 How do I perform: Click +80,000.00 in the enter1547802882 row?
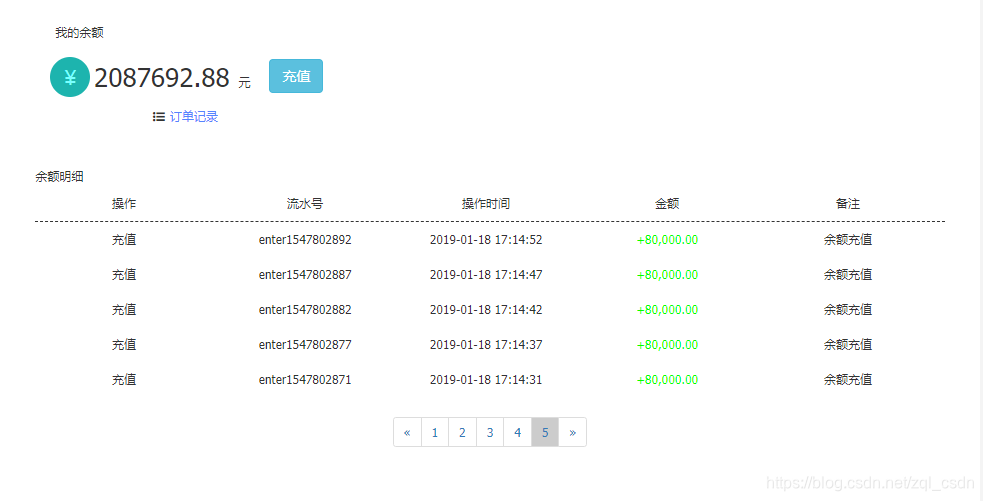[667, 310]
